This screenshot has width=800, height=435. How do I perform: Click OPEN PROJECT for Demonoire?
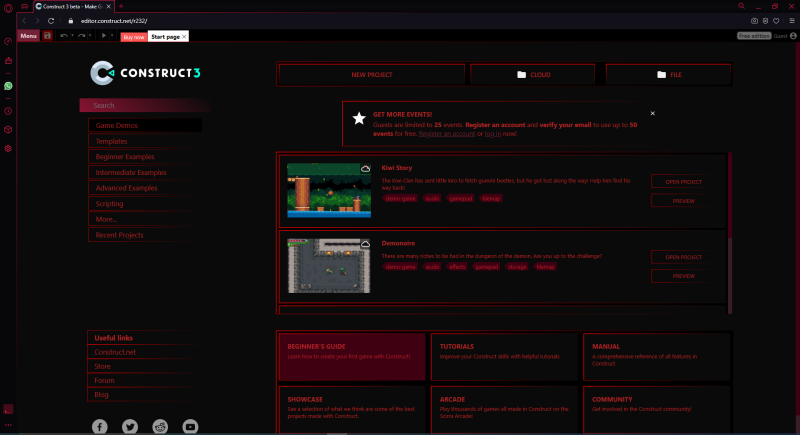point(683,257)
